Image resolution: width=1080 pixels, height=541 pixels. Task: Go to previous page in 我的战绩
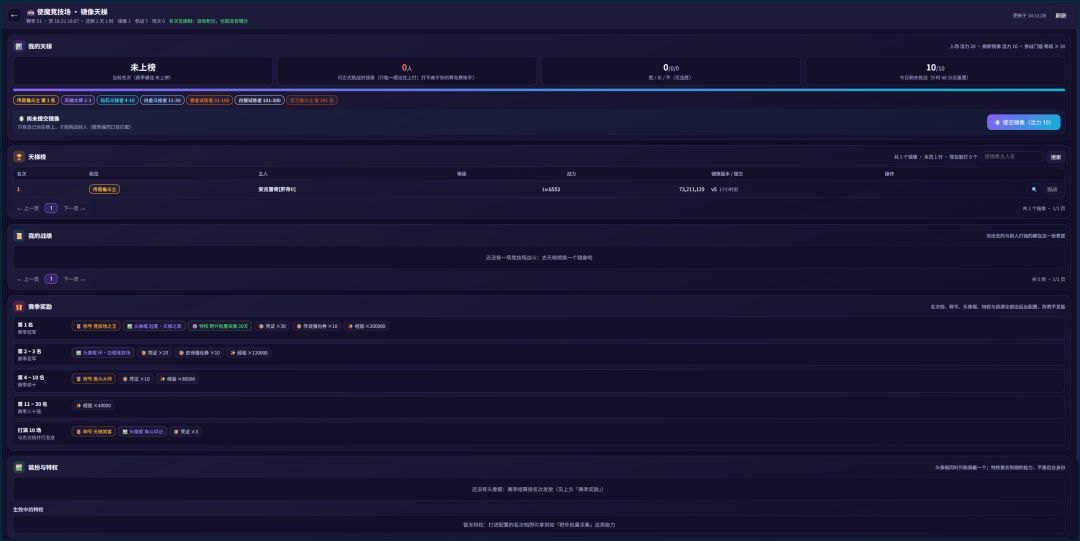[x=28, y=279]
